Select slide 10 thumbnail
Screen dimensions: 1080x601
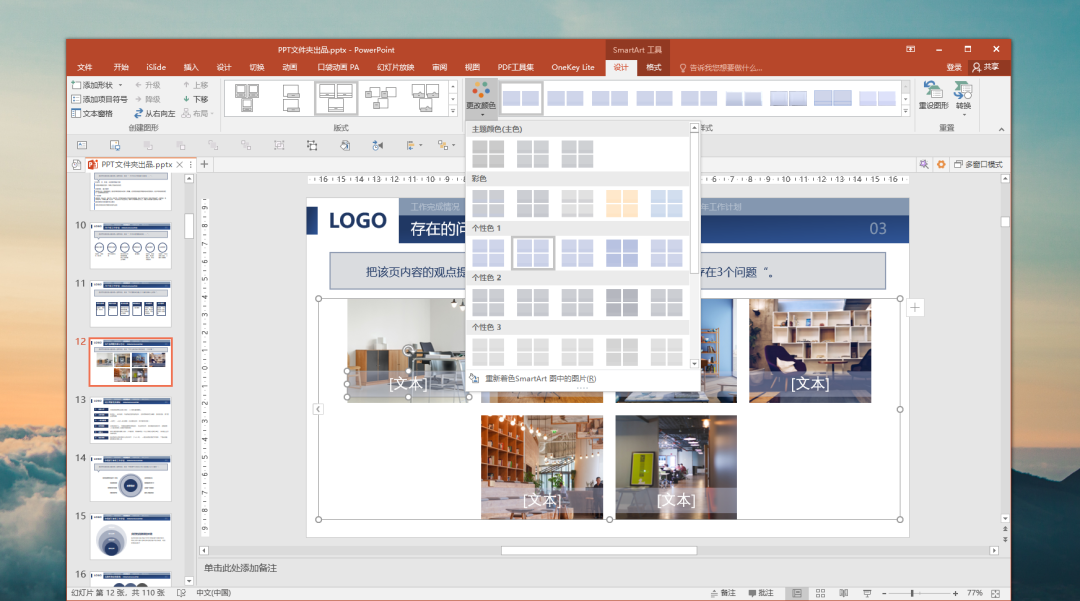130,245
